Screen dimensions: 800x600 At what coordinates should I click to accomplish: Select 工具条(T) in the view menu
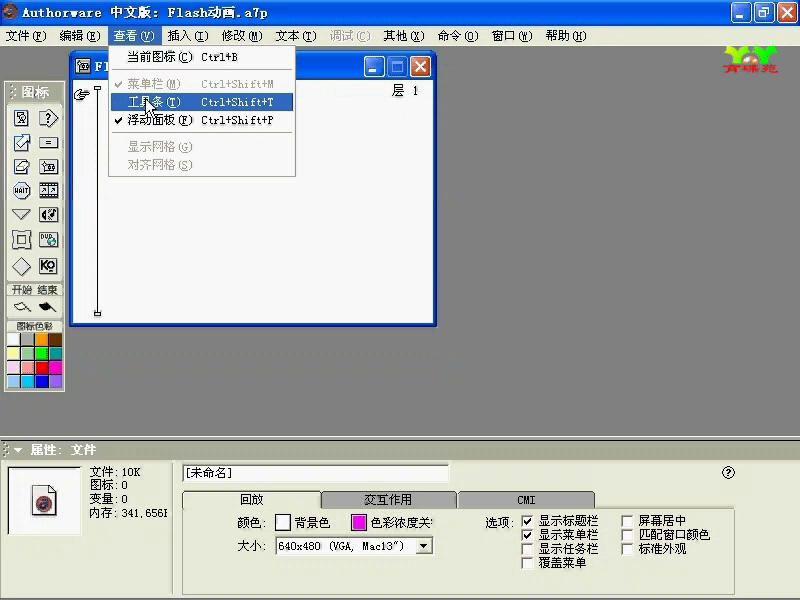click(202, 102)
